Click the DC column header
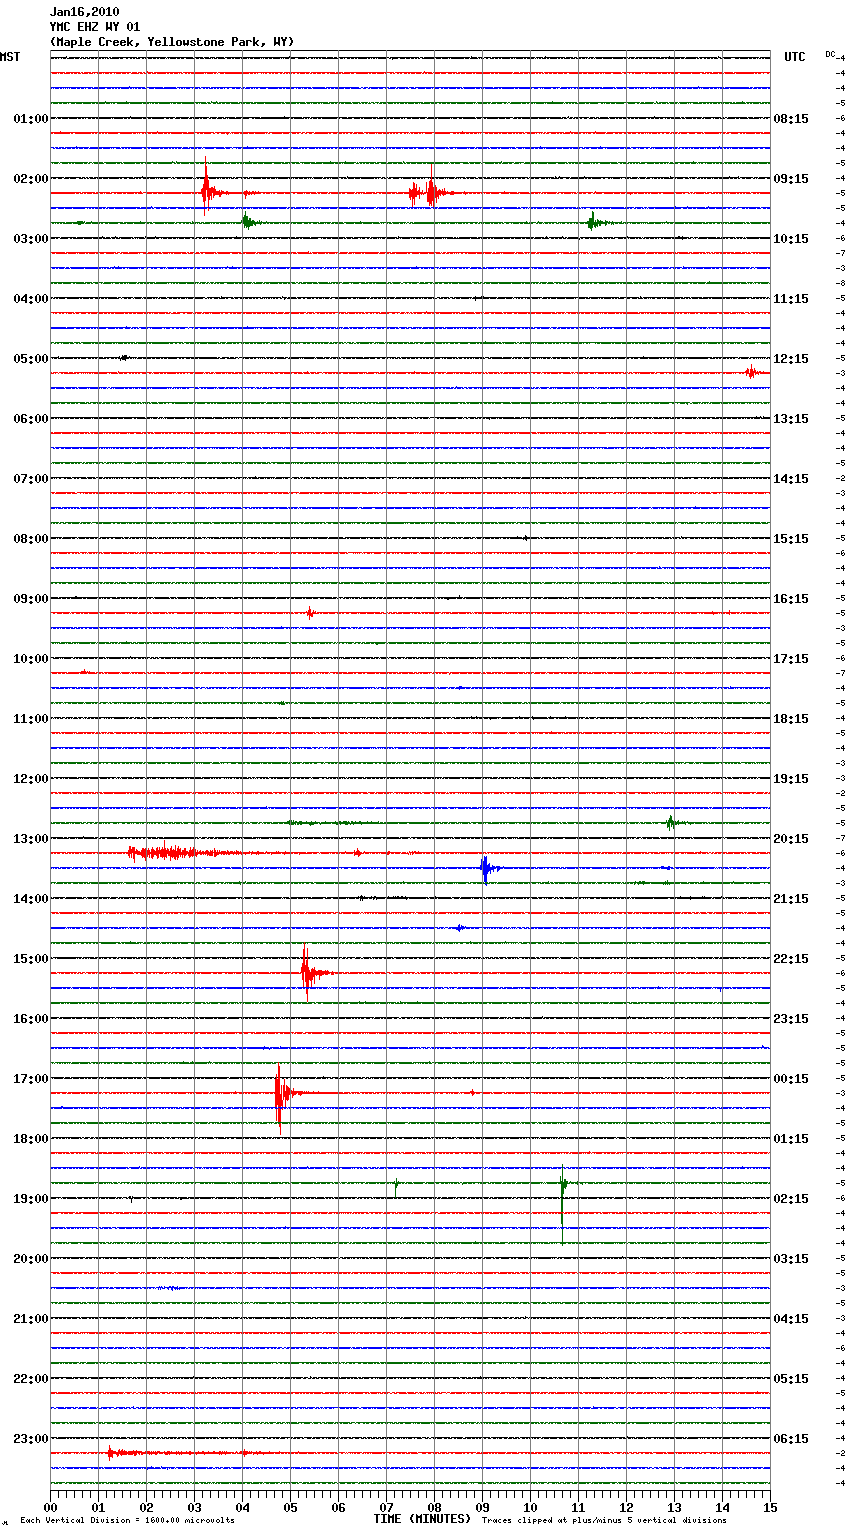Viewport: 850px width, 1534px height. click(x=830, y=54)
